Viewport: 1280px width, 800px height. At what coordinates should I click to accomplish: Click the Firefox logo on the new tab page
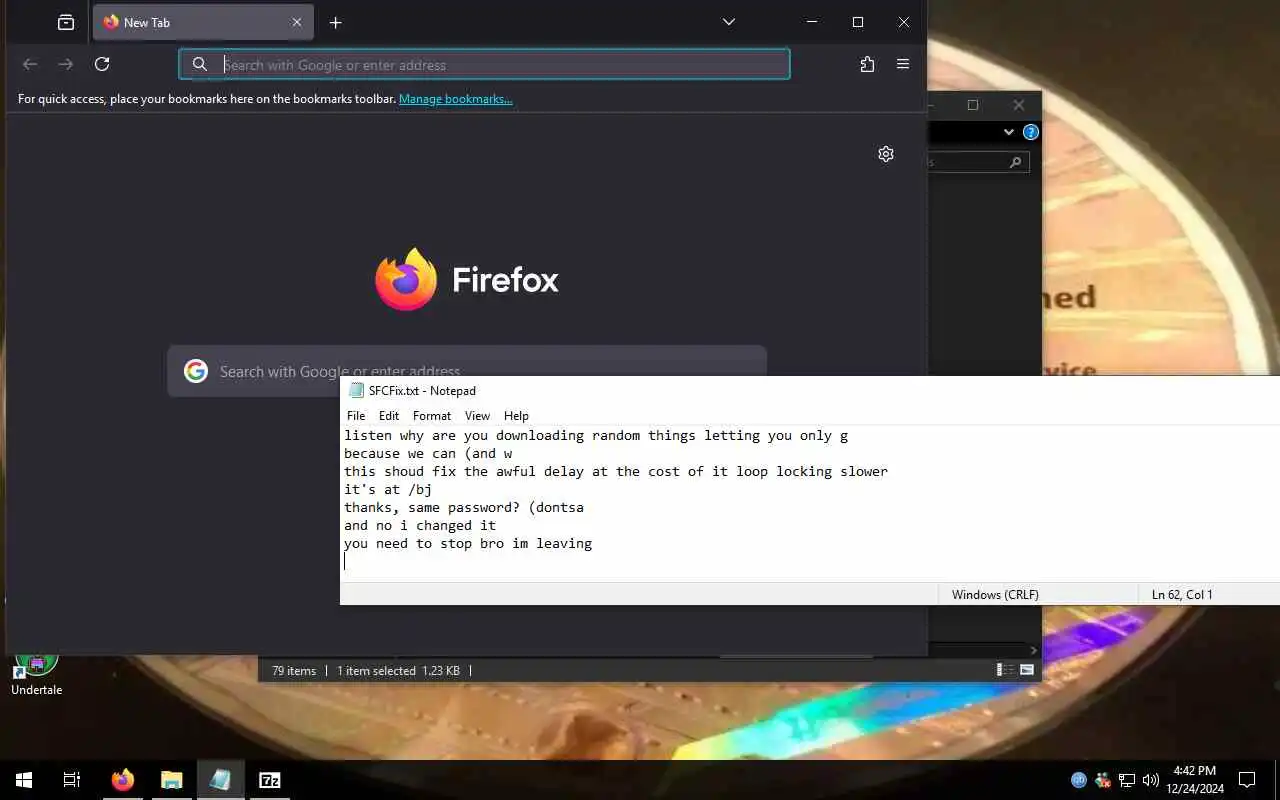point(406,279)
